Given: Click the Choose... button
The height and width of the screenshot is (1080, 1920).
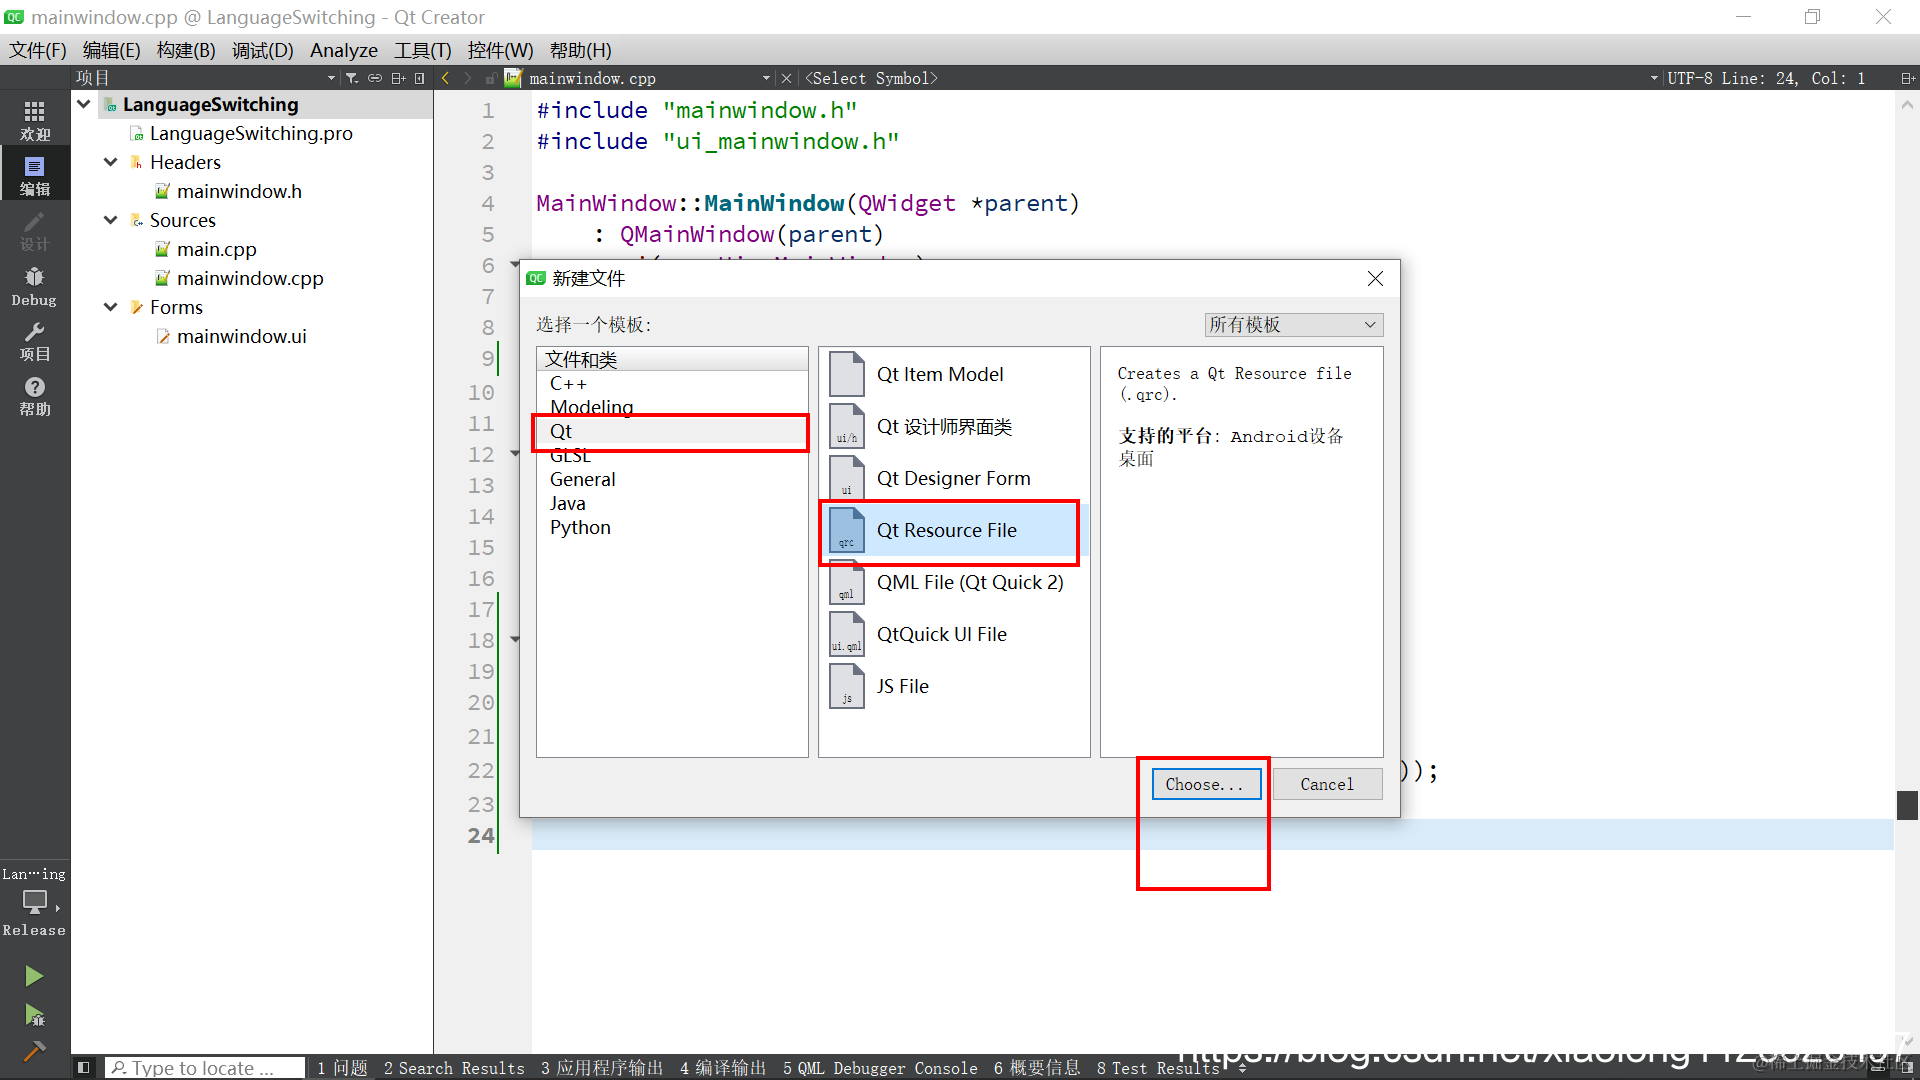Looking at the screenshot, I should point(1205,784).
